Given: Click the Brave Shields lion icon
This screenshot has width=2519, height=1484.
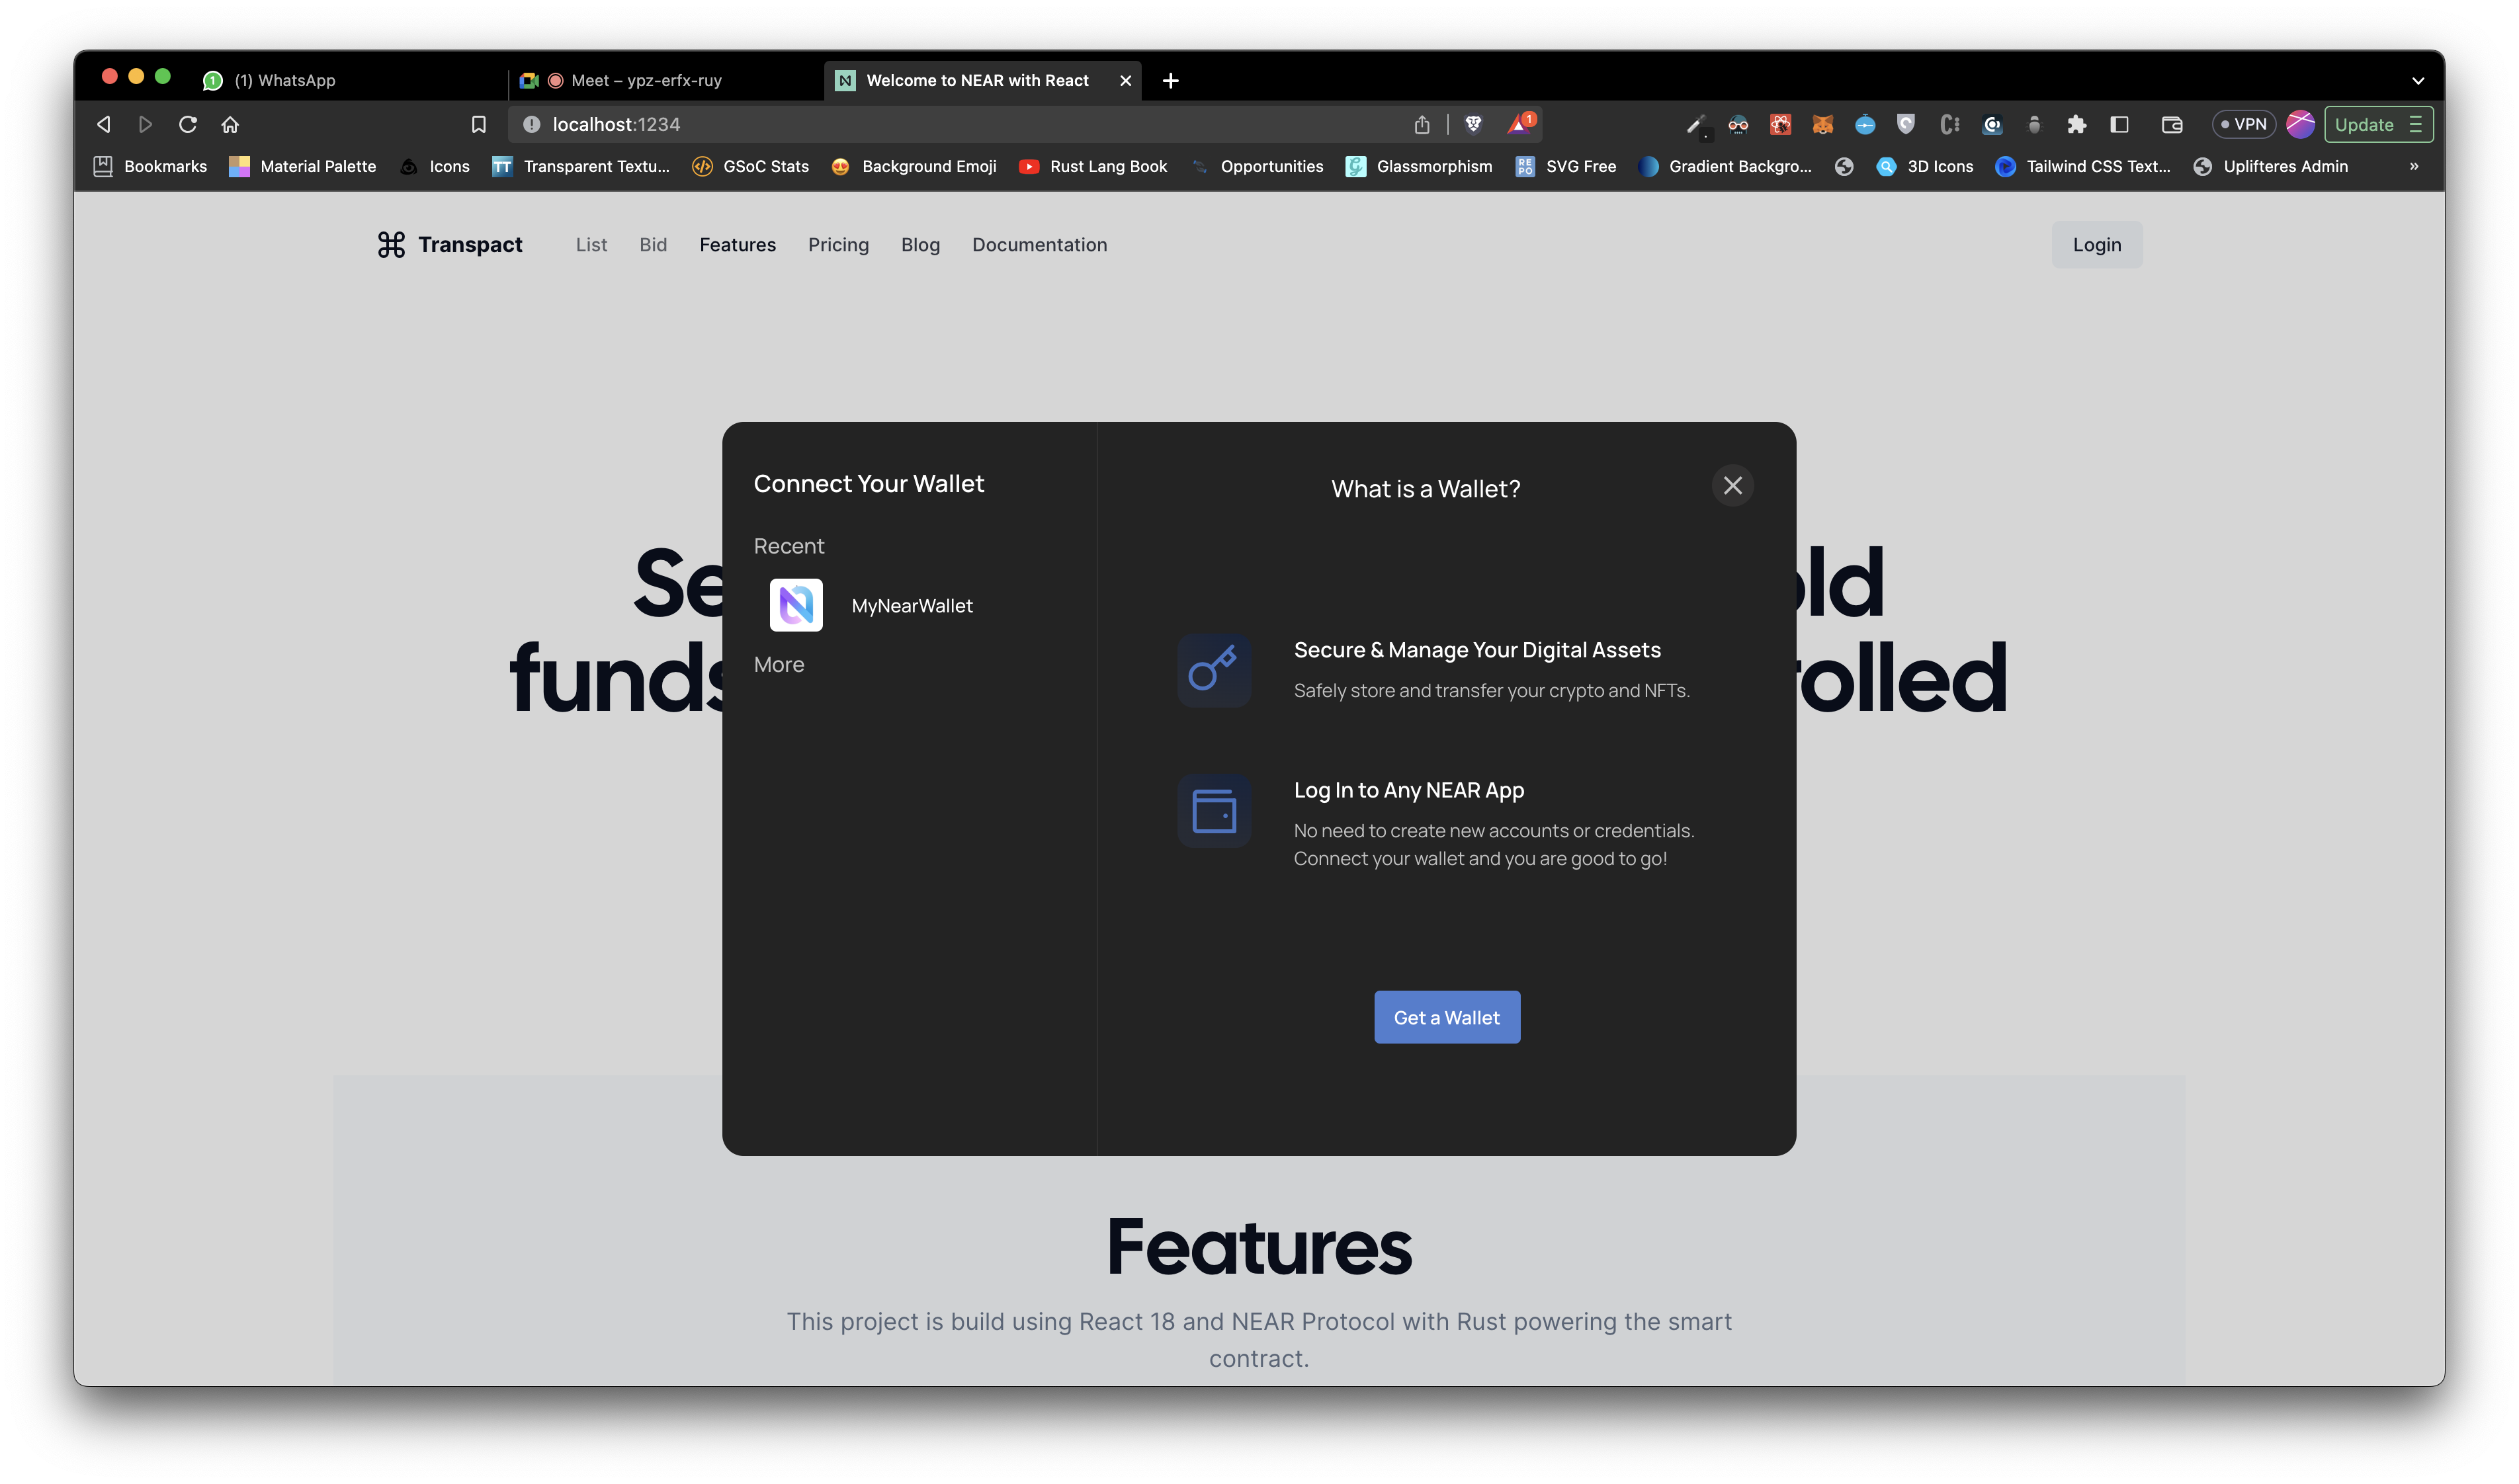Looking at the screenshot, I should (x=1472, y=124).
